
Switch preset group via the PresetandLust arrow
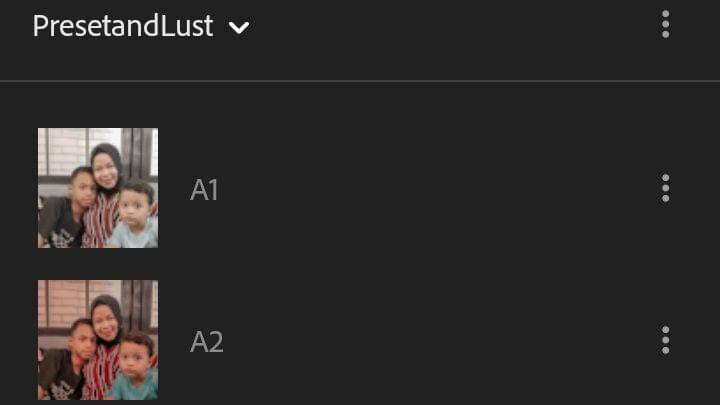239,28
